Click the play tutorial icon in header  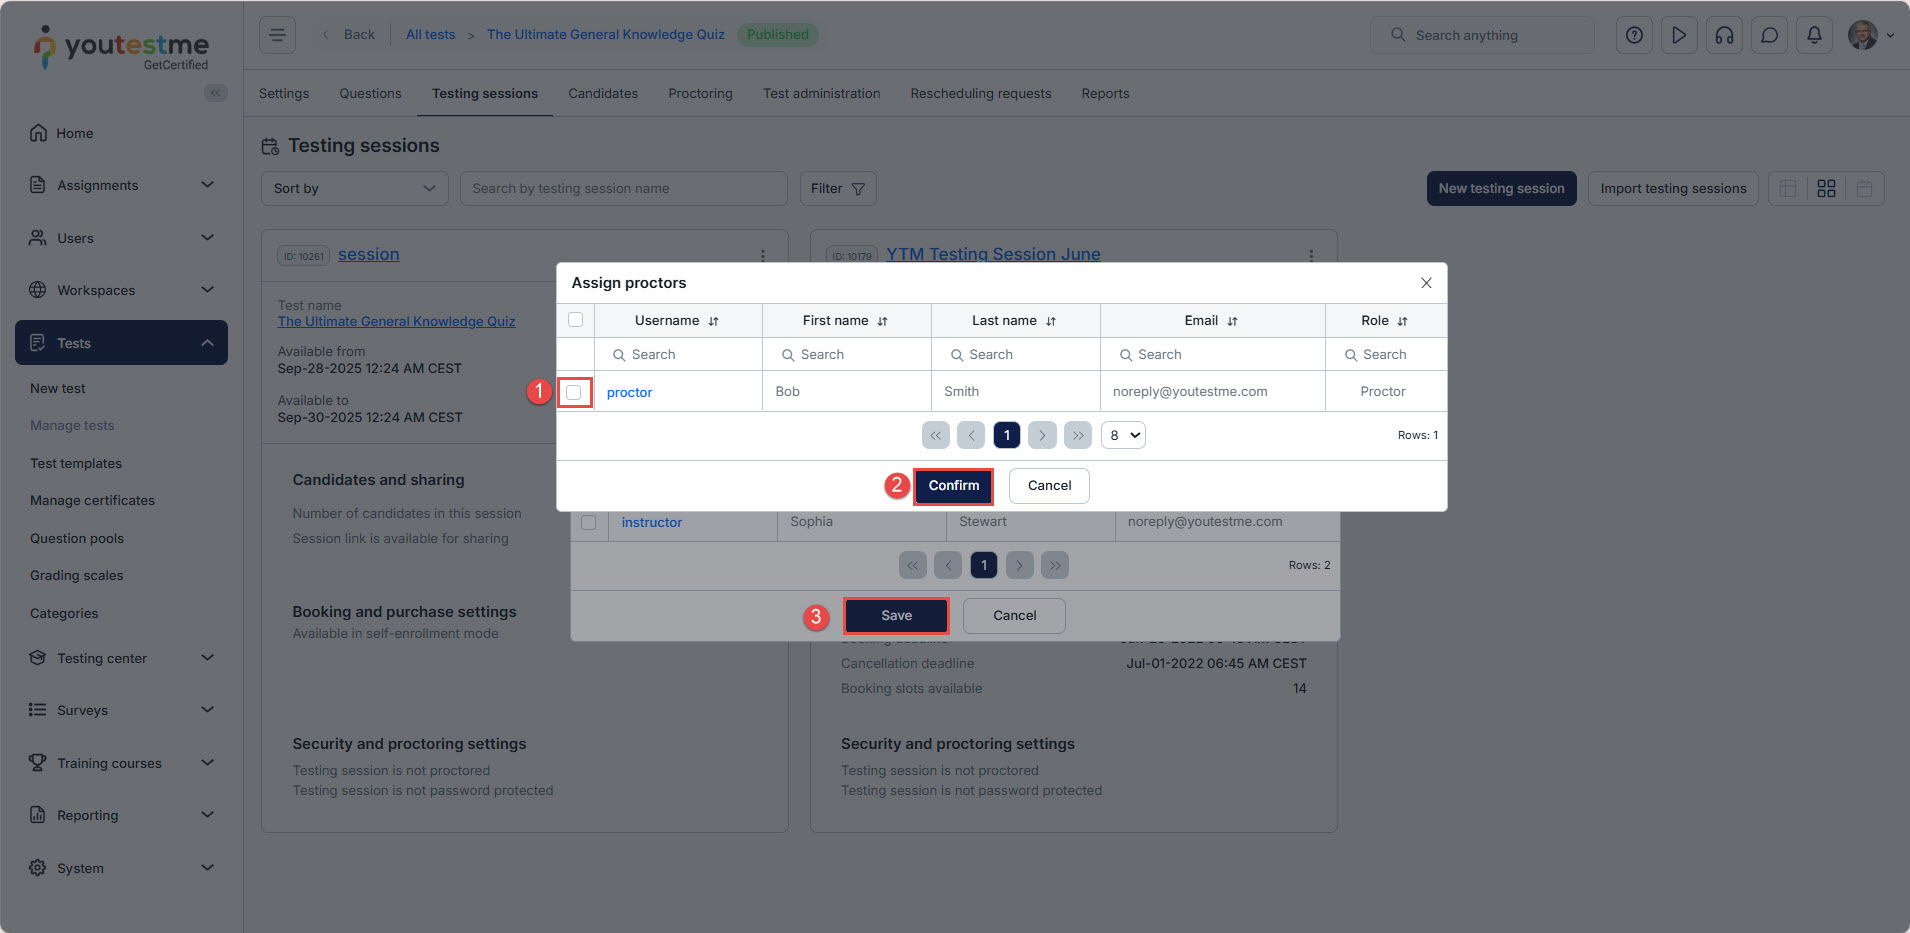point(1679,35)
